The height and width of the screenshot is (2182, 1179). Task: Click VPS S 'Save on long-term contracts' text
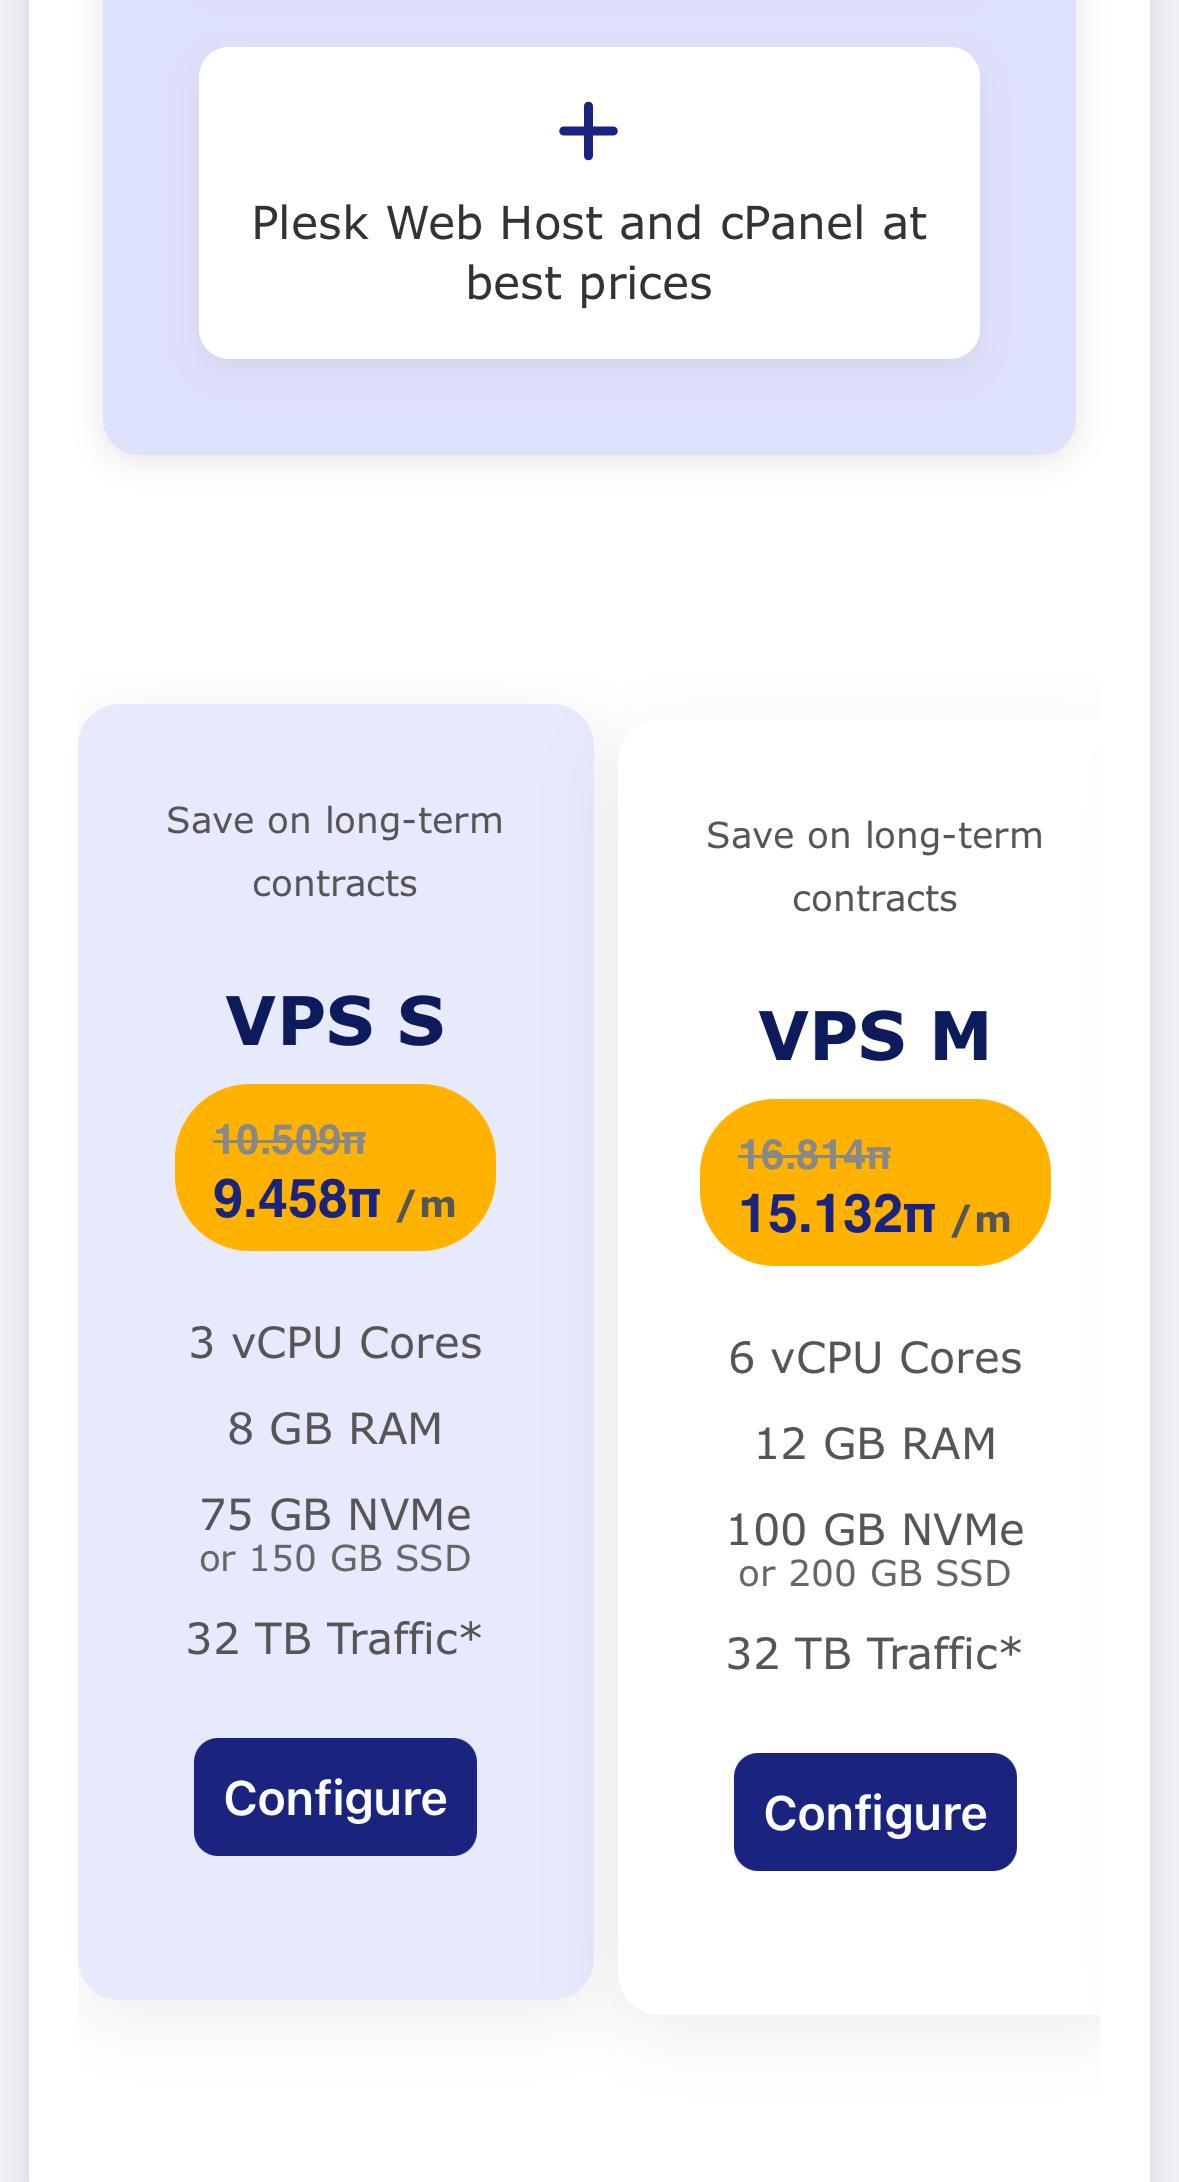point(335,852)
